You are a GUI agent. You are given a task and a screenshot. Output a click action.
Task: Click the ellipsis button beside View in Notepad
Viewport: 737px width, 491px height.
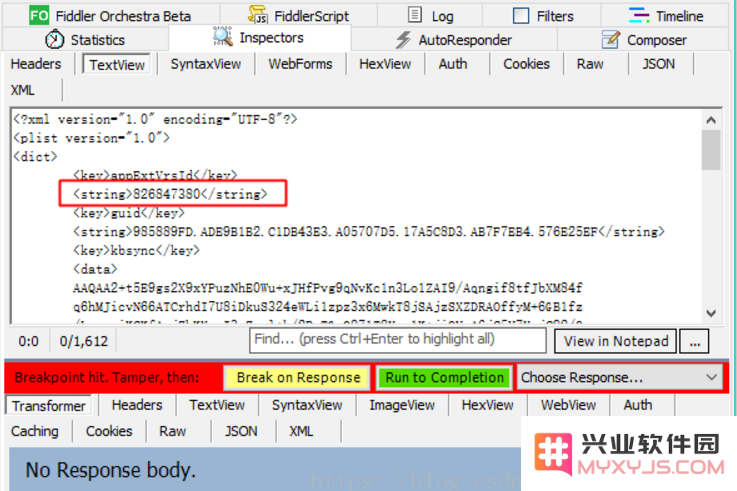(695, 341)
